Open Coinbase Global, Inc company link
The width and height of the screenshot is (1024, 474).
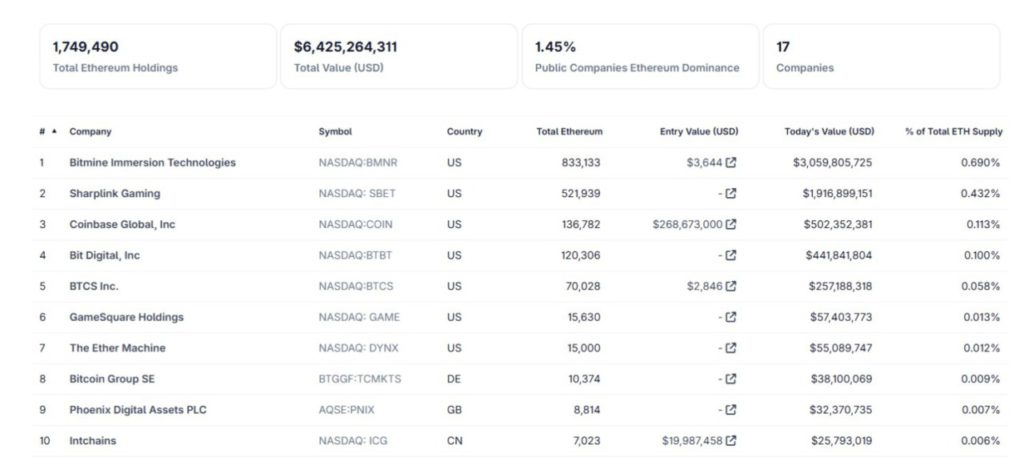[x=122, y=224]
